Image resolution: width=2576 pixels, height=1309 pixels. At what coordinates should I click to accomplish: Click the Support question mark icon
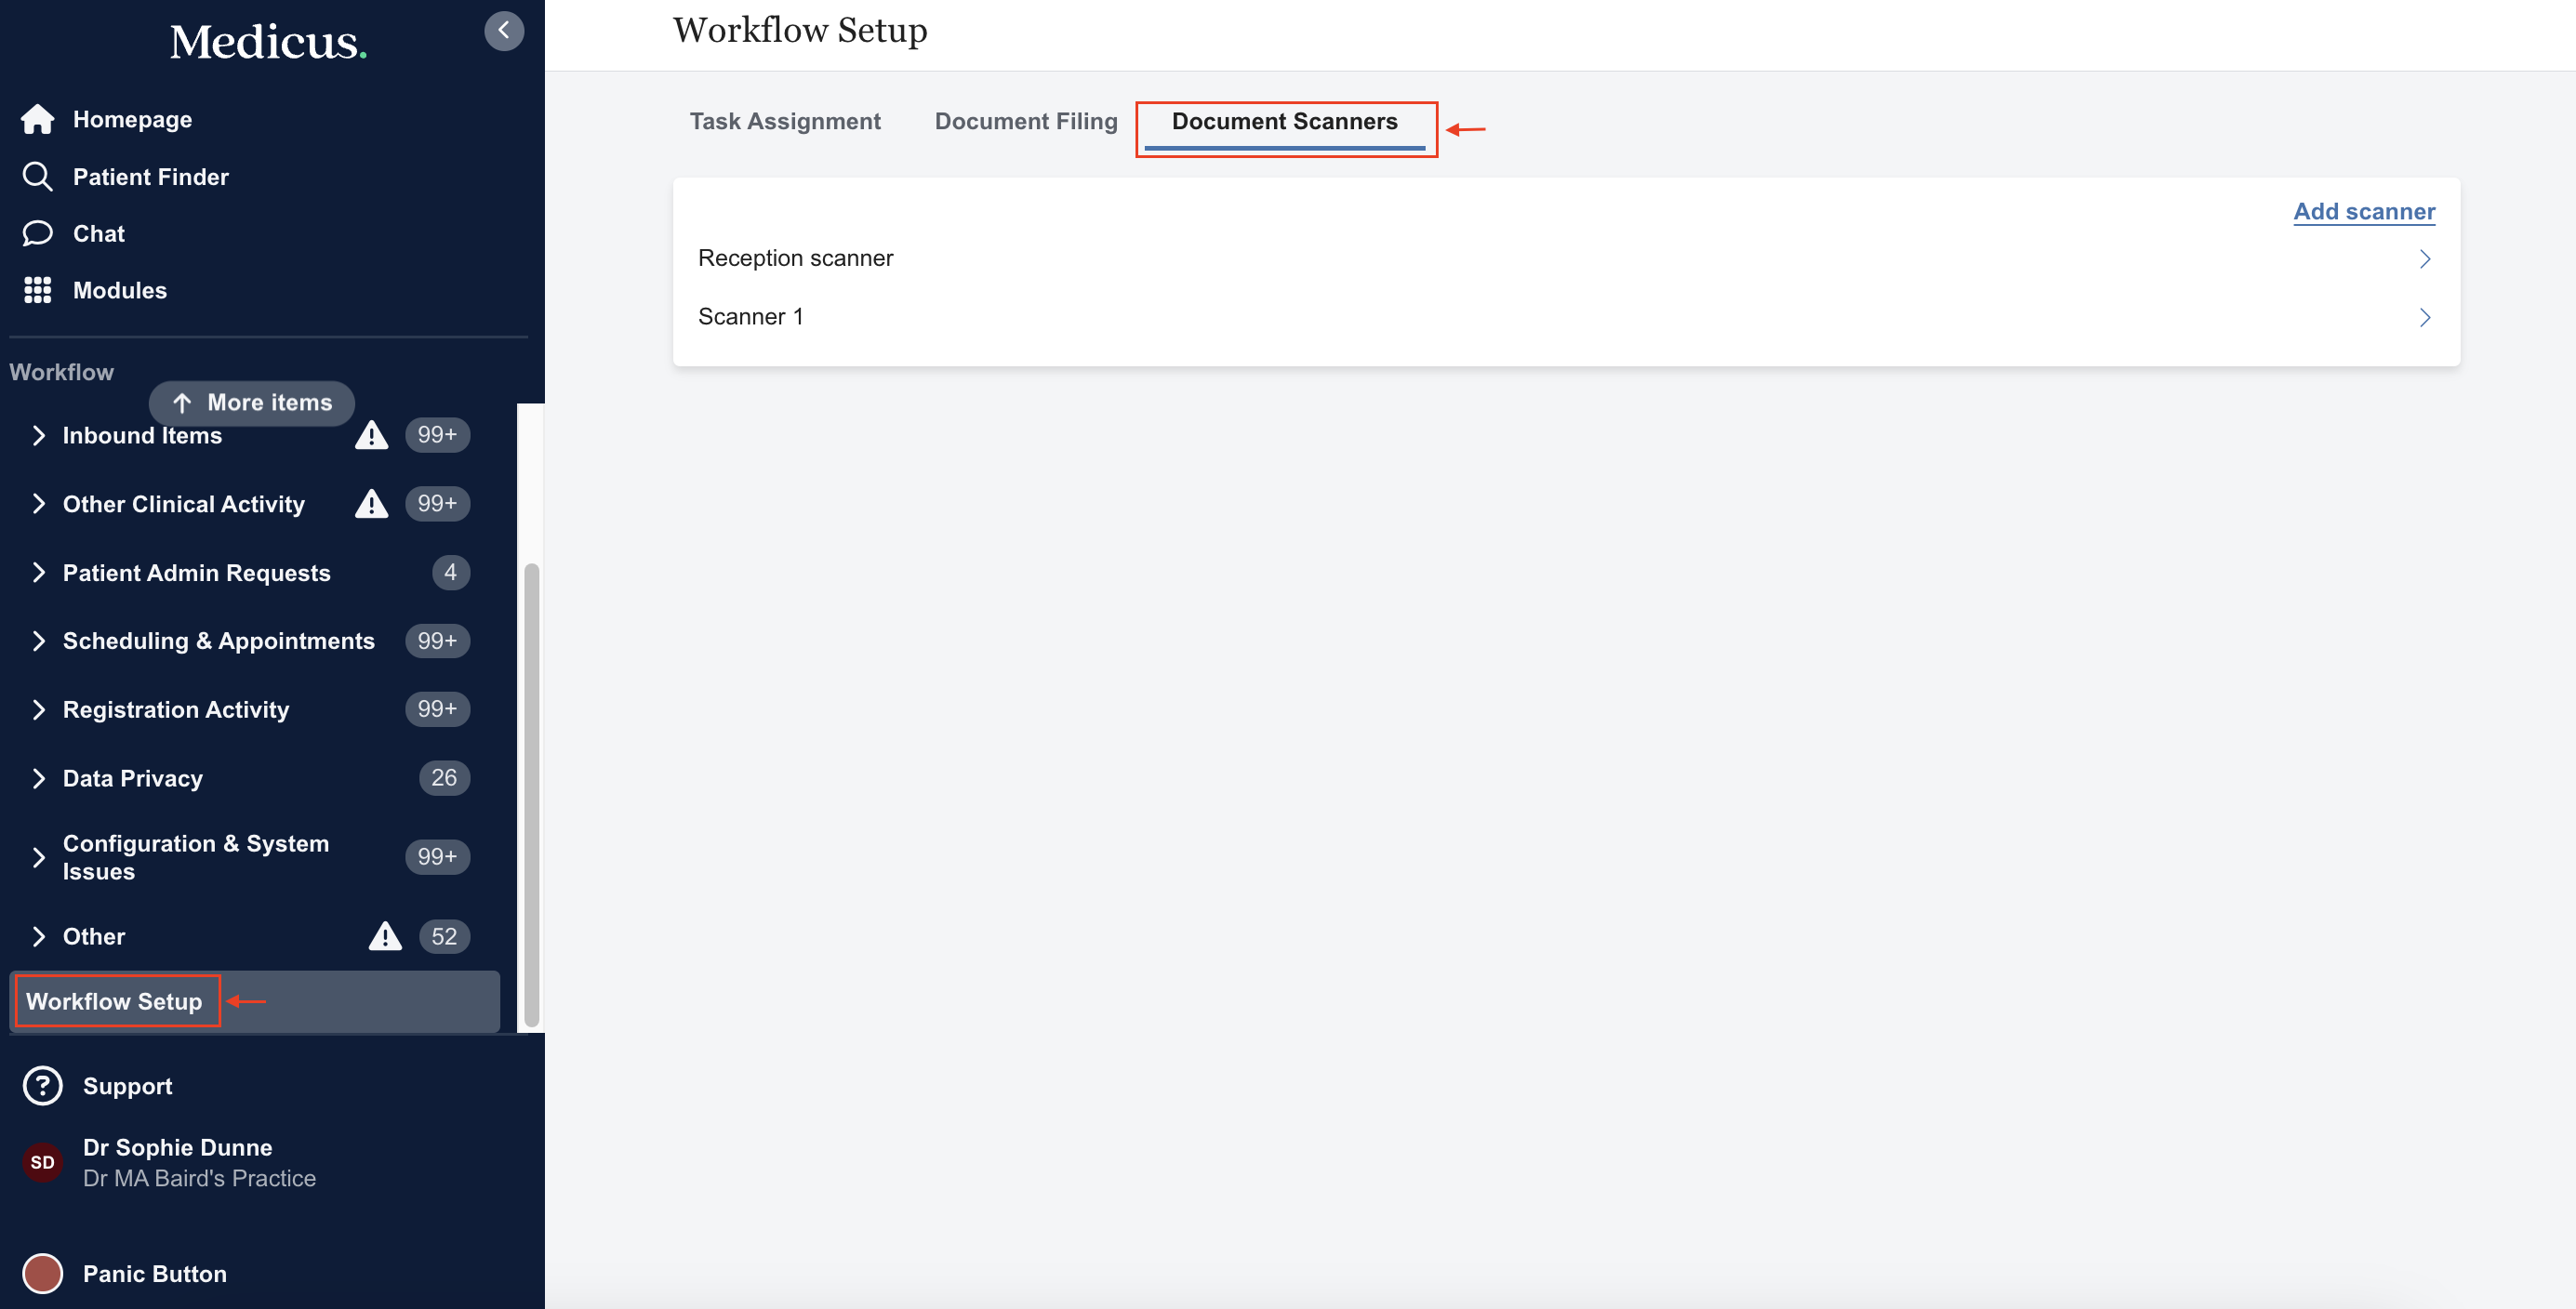(43, 1086)
